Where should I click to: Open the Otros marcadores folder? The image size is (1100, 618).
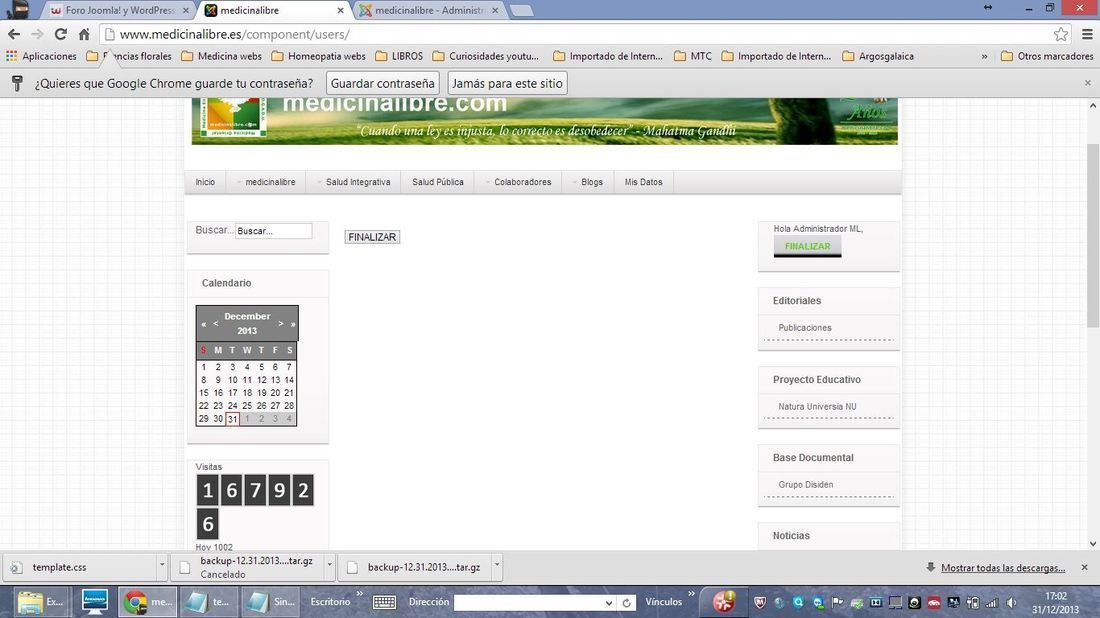tap(1047, 56)
